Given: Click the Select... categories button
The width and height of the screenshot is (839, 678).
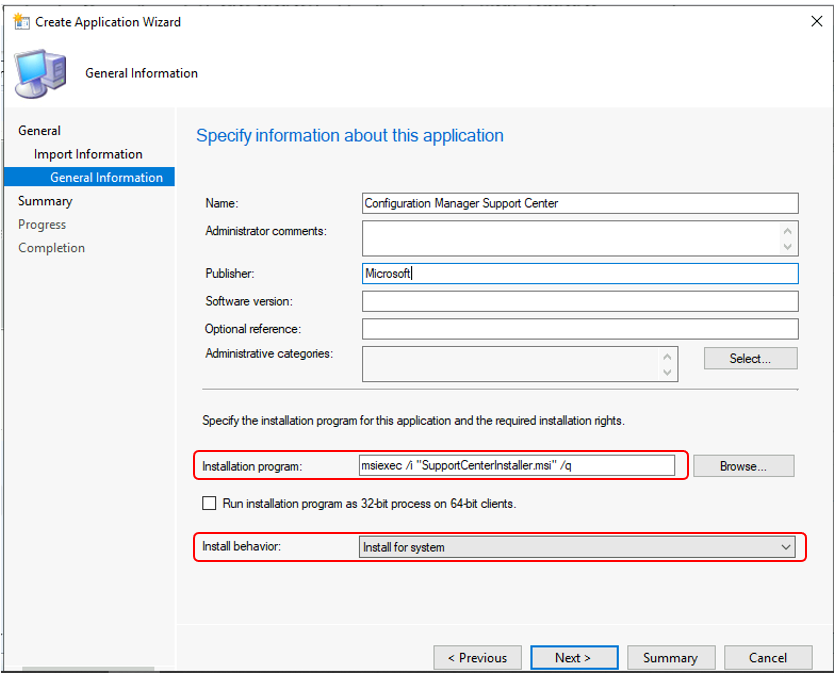Looking at the screenshot, I should (750, 359).
